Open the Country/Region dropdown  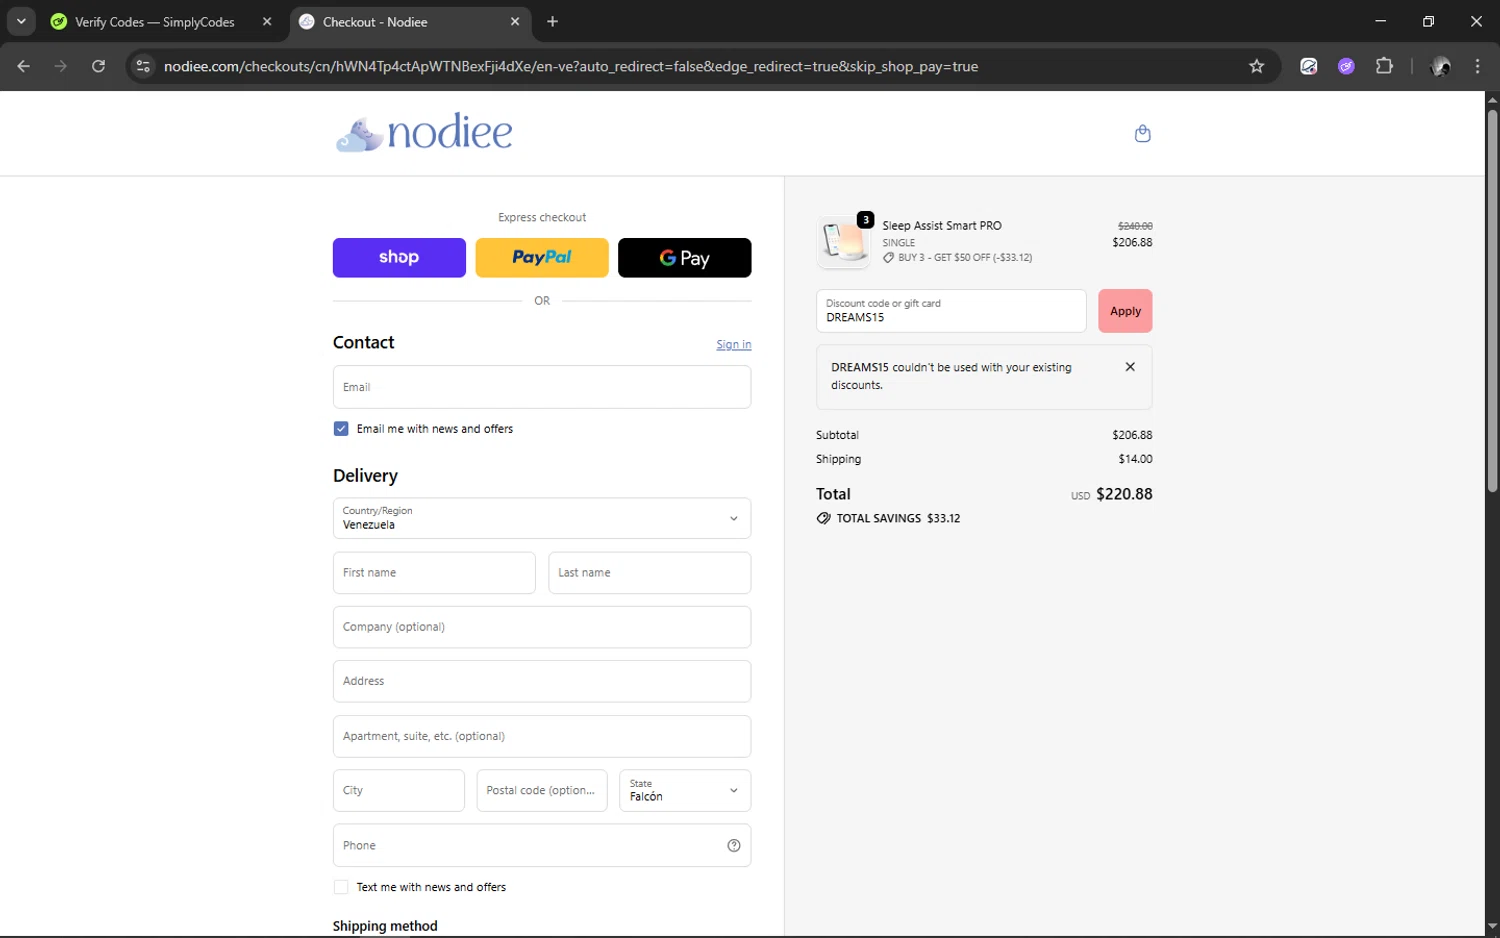tap(542, 518)
